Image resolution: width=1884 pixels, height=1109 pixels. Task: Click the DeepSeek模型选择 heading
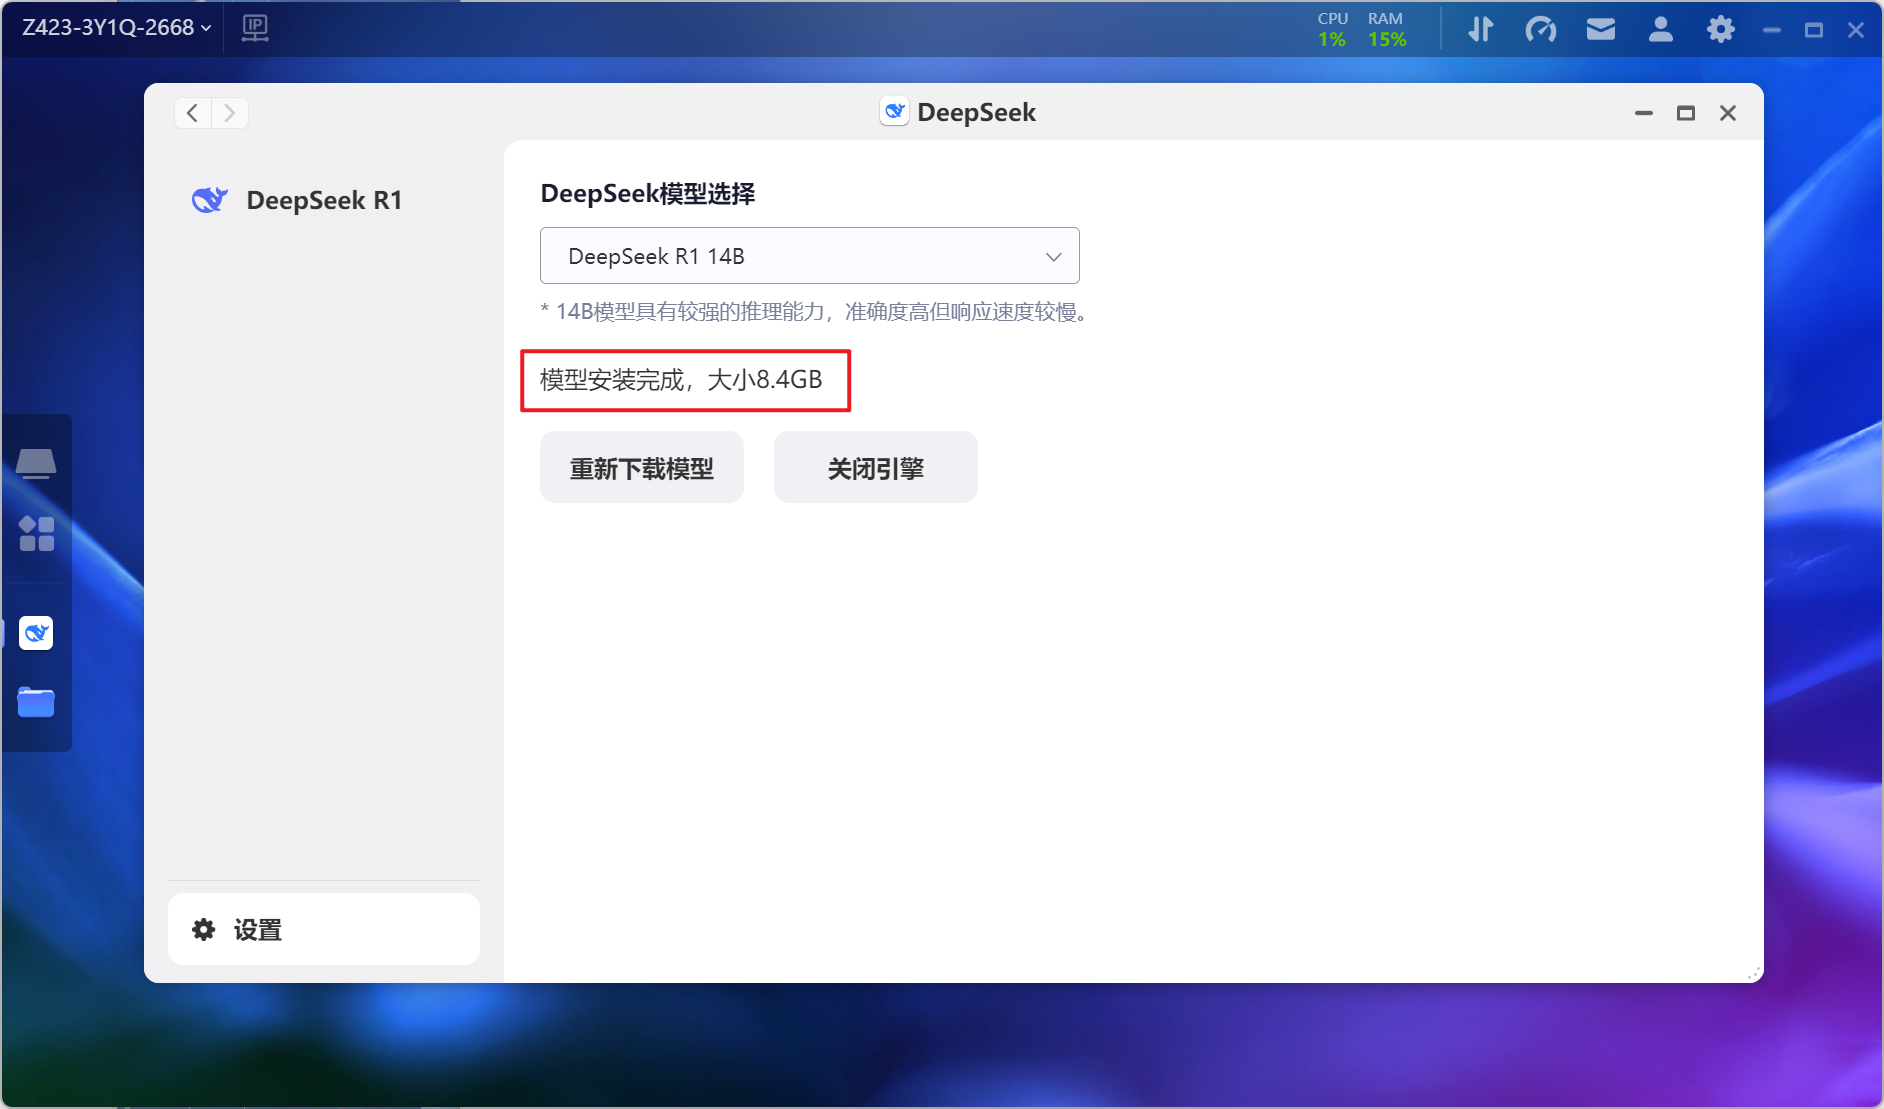pos(648,194)
